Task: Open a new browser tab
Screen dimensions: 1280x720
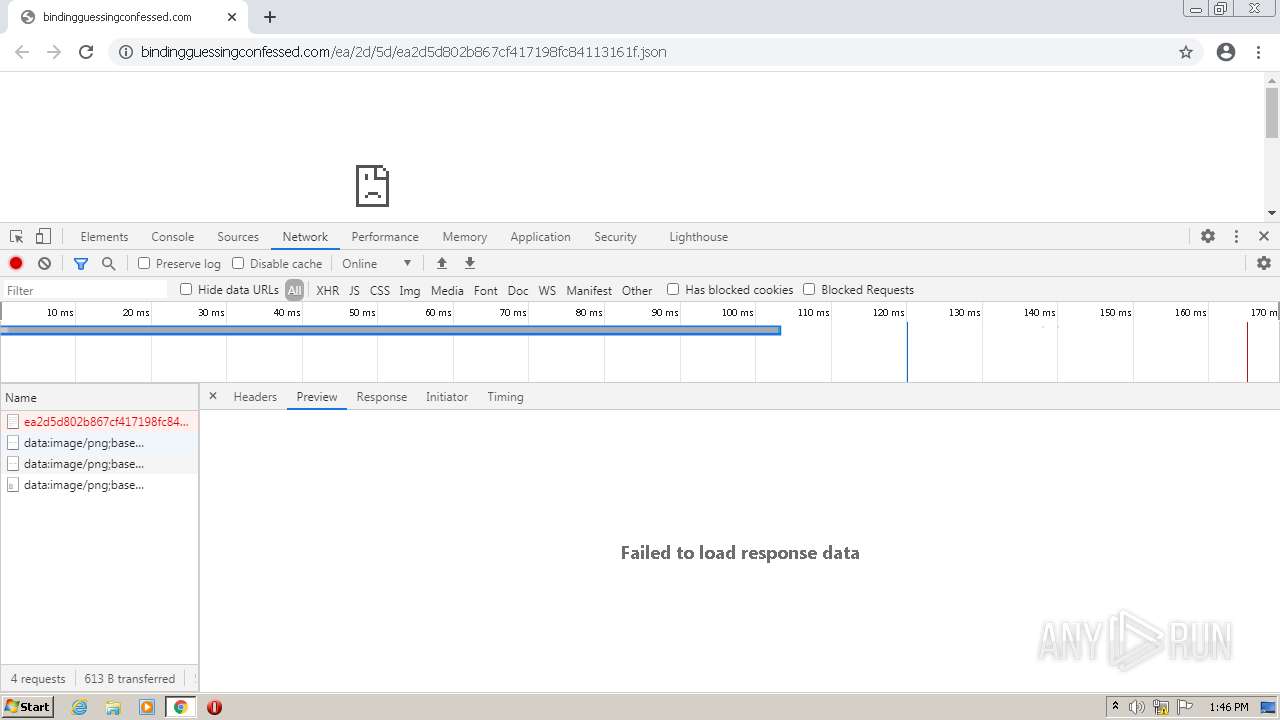Action: (x=270, y=17)
